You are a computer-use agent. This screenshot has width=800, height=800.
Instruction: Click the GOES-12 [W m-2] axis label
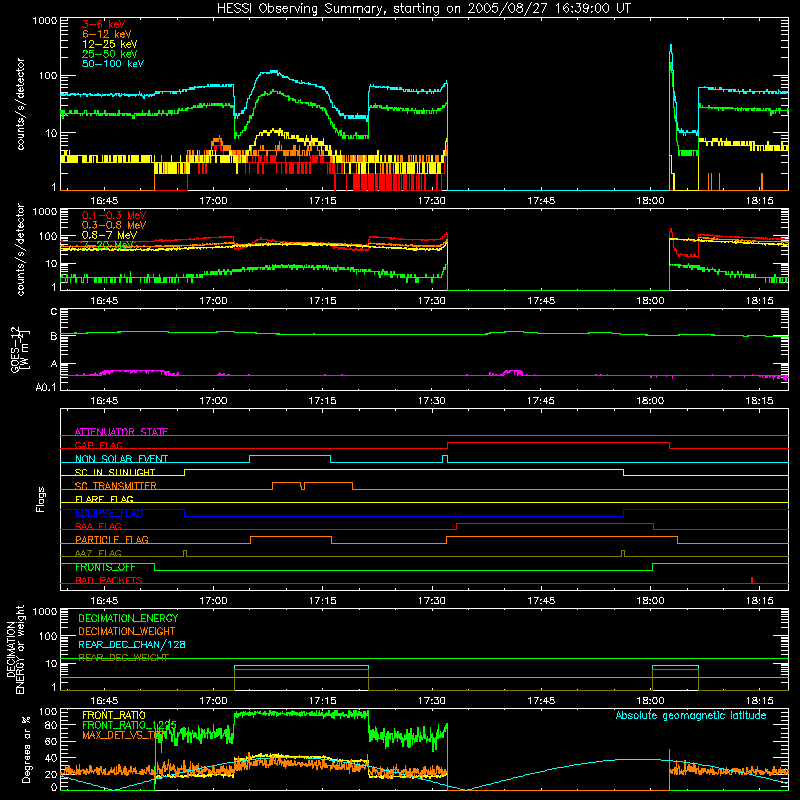click(20, 349)
